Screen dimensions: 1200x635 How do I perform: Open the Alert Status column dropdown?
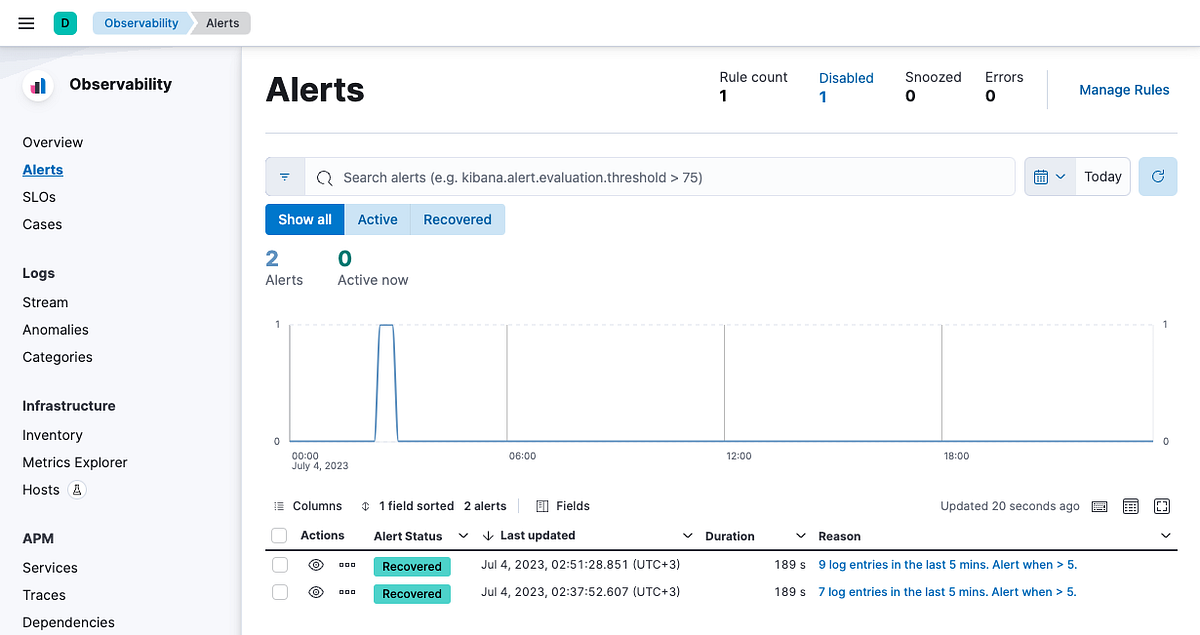coord(463,535)
